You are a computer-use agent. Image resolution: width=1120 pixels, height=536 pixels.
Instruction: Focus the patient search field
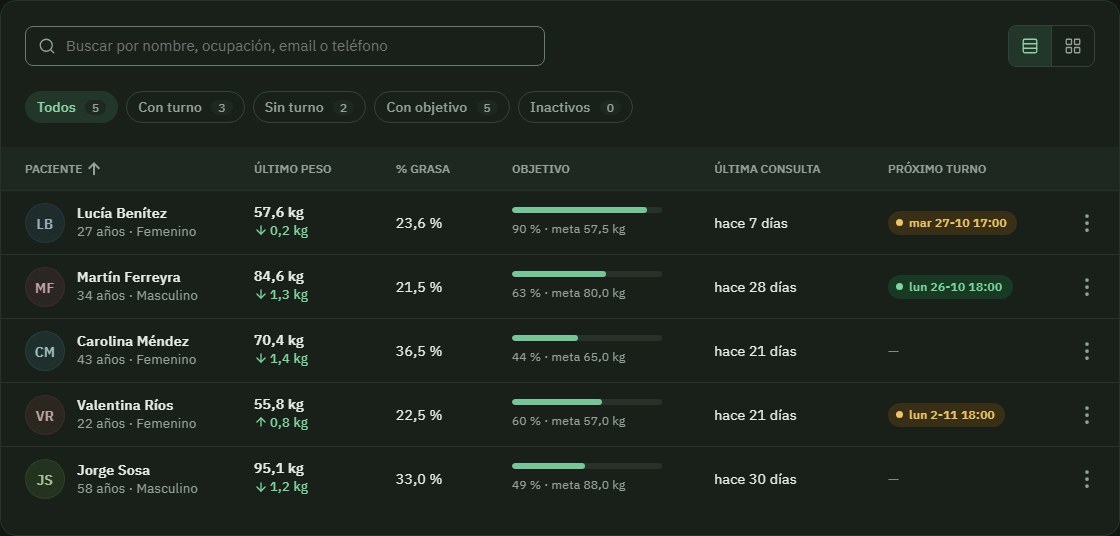(x=285, y=46)
